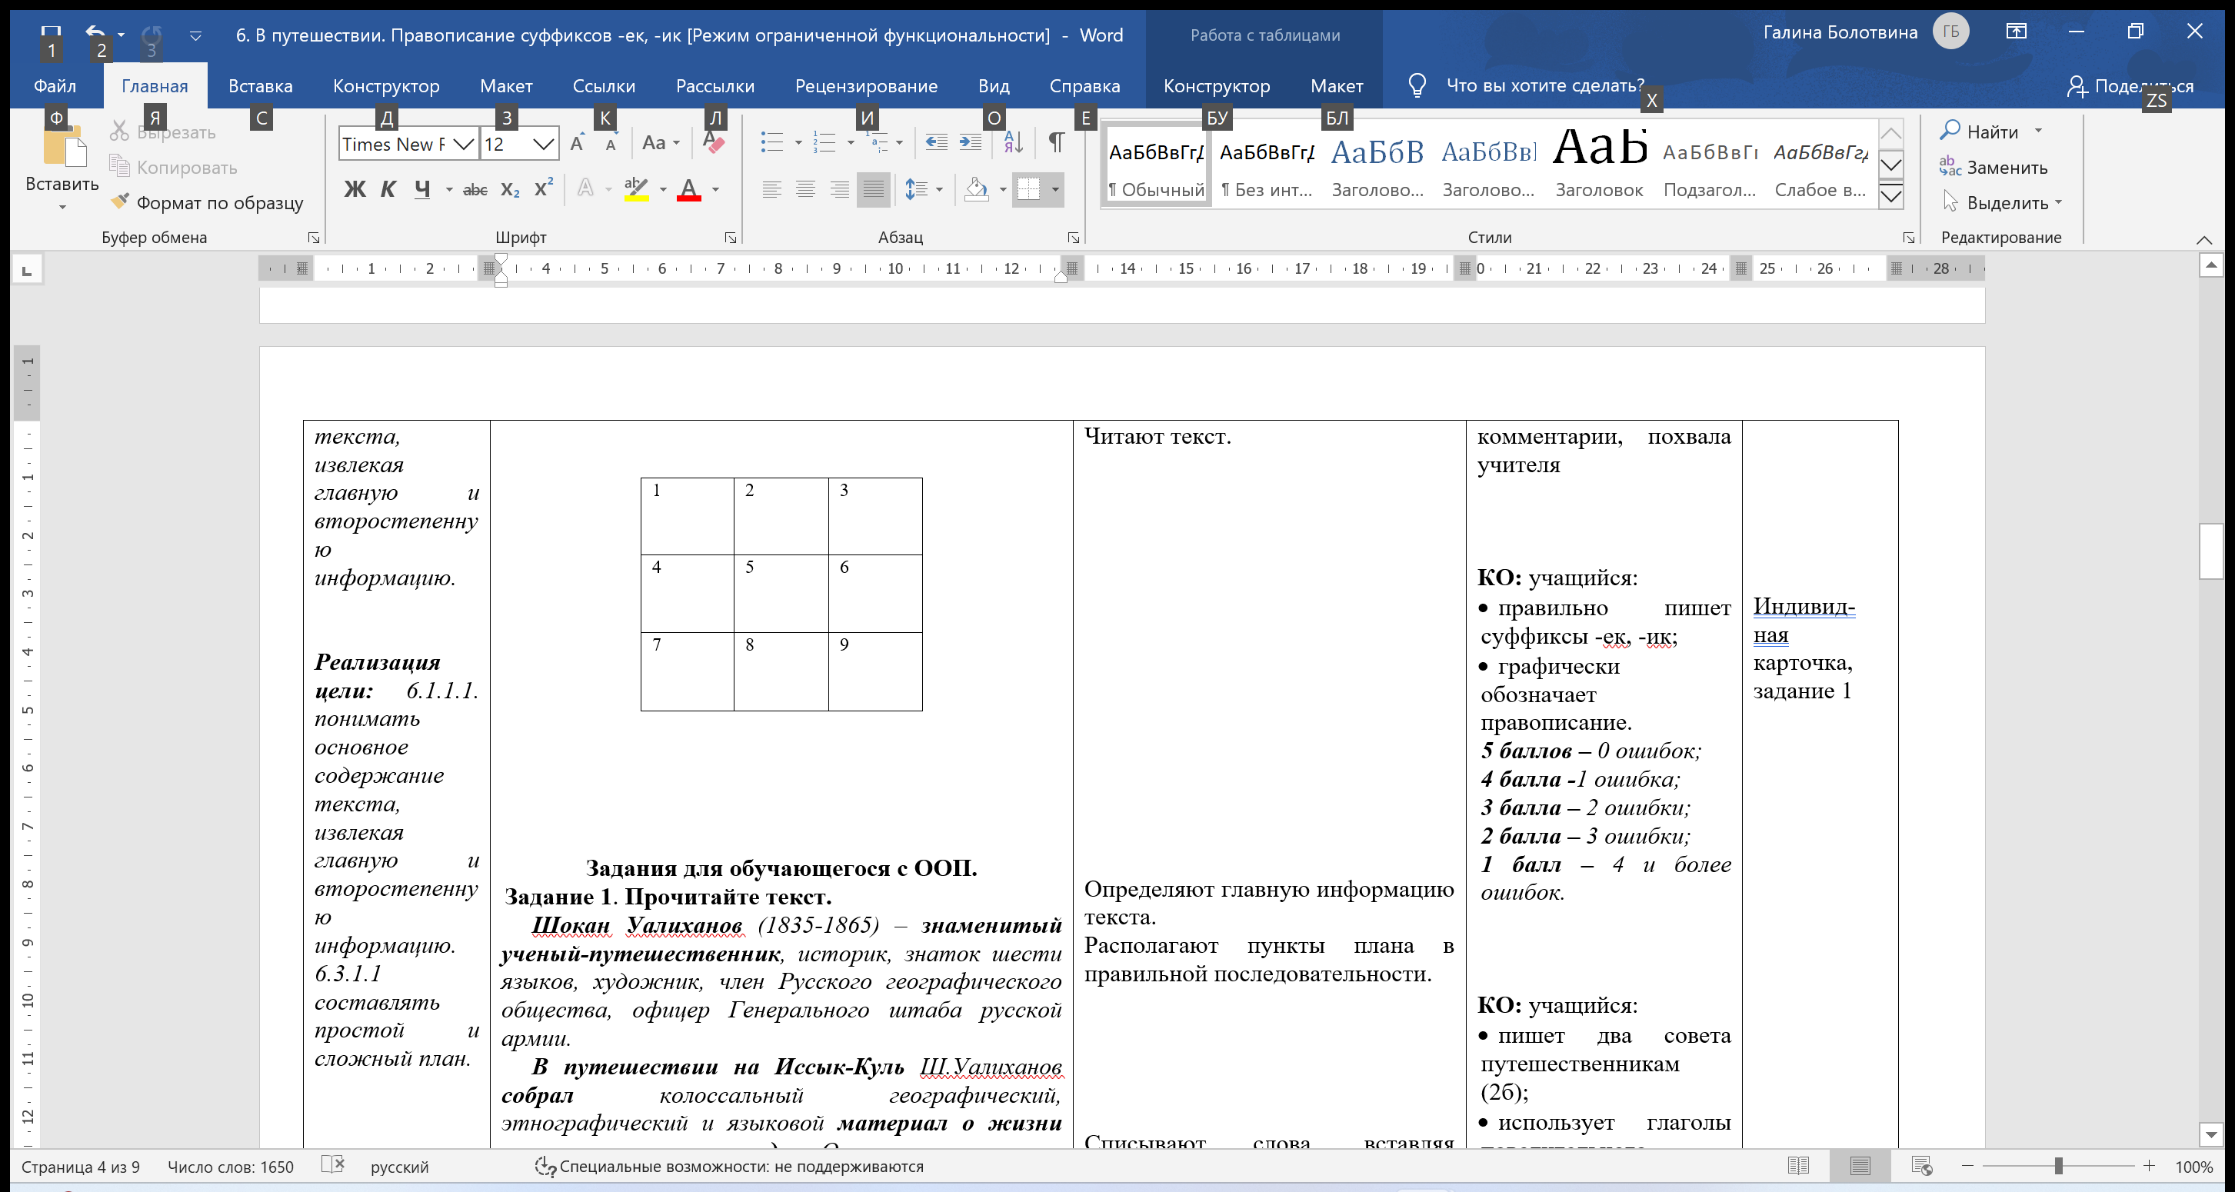Viewport: 2235px width, 1192px height.
Task: Click the zoom slider in status bar
Action: [x=2058, y=1166]
